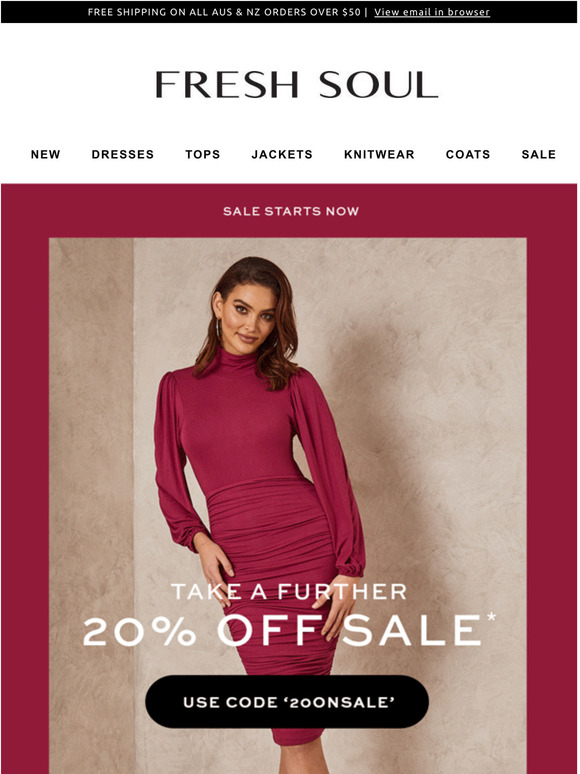Click the burgundy dress bodice in photo
This screenshot has width=580, height=774.
[237, 429]
